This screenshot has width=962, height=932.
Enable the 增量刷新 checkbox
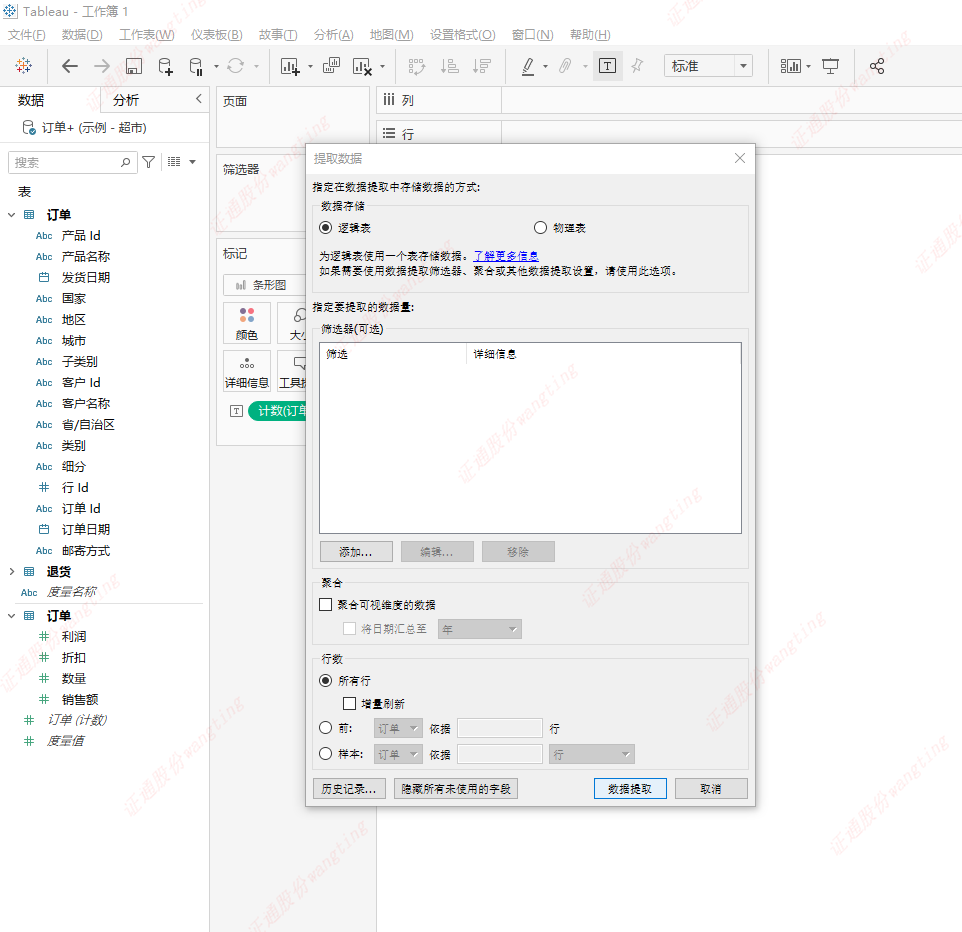pyautogui.click(x=349, y=703)
